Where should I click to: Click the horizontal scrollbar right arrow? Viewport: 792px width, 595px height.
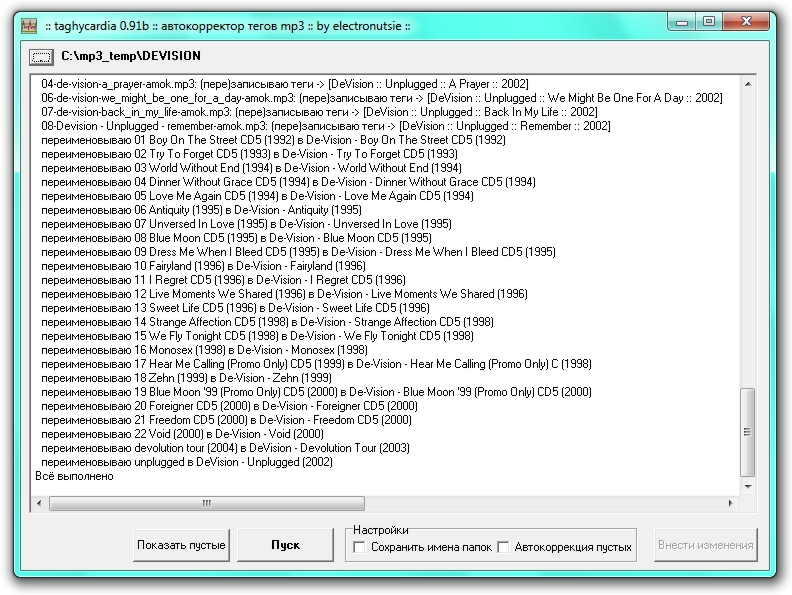(x=730, y=503)
